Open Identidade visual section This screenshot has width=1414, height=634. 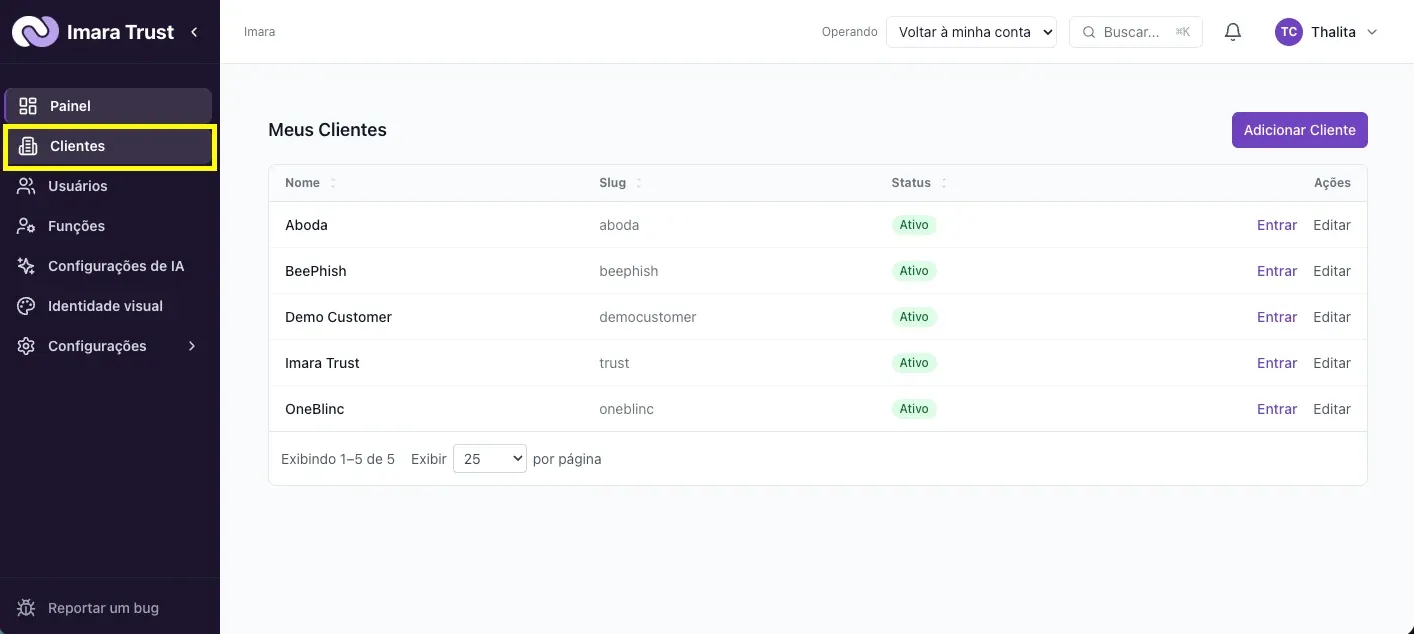tap(108, 306)
